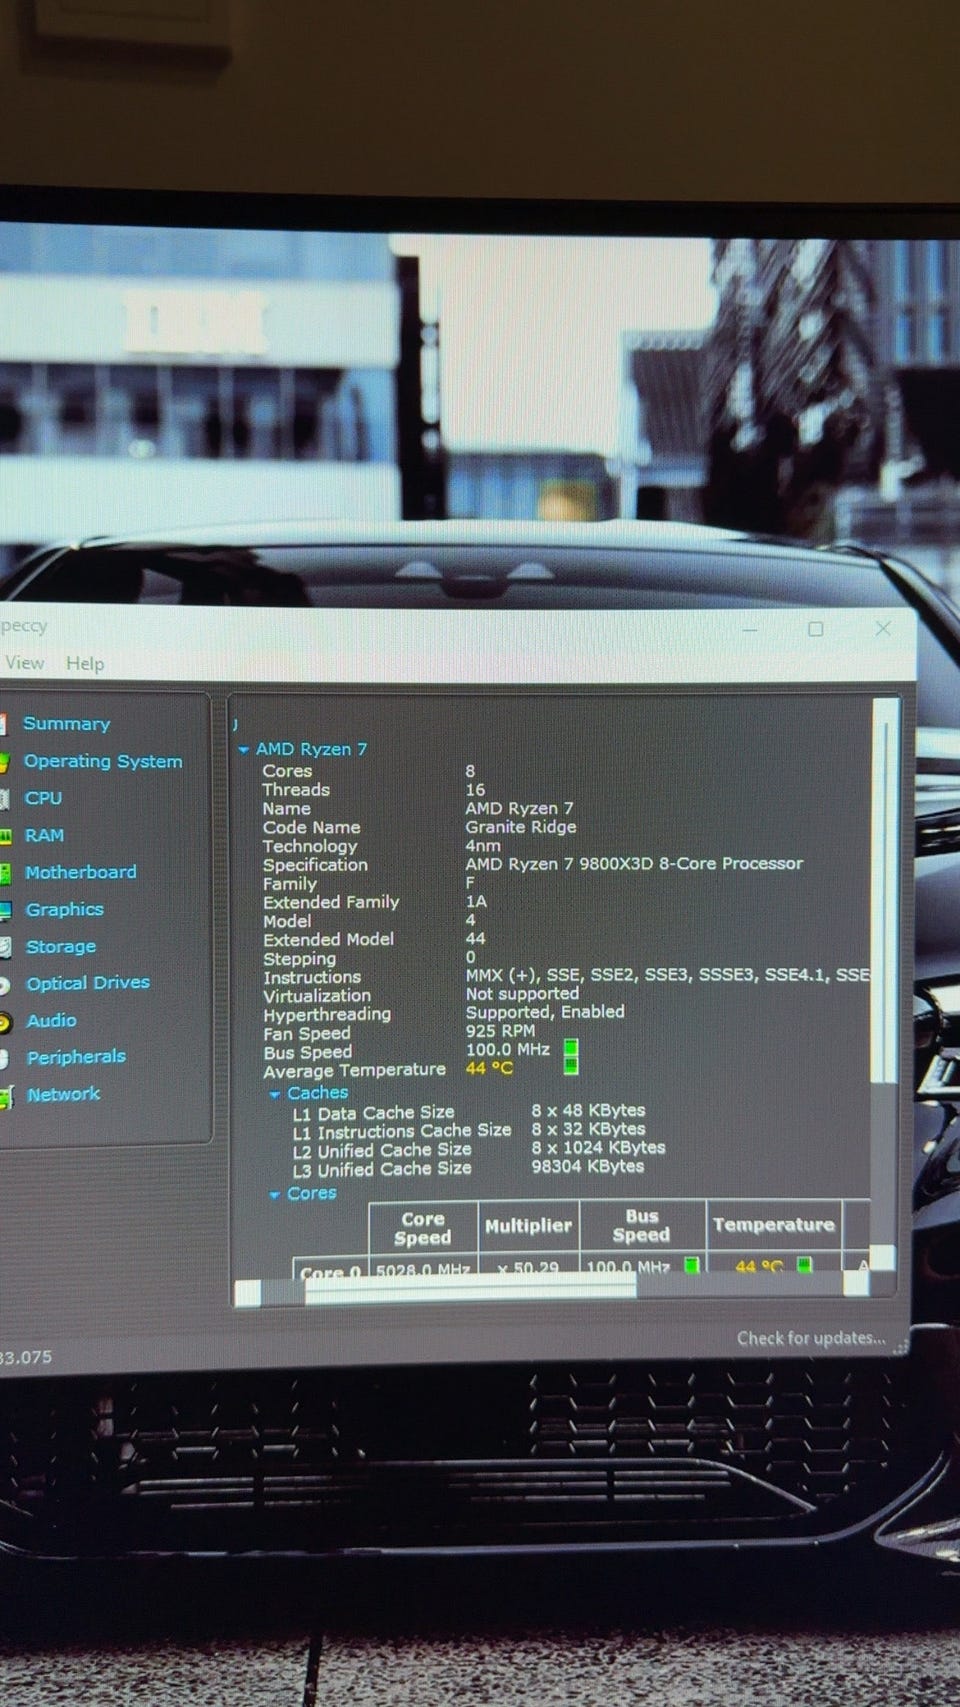This screenshot has width=960, height=1707.
Task: Click the Audio speaker sidebar icon
Action: [x=5, y=1022]
